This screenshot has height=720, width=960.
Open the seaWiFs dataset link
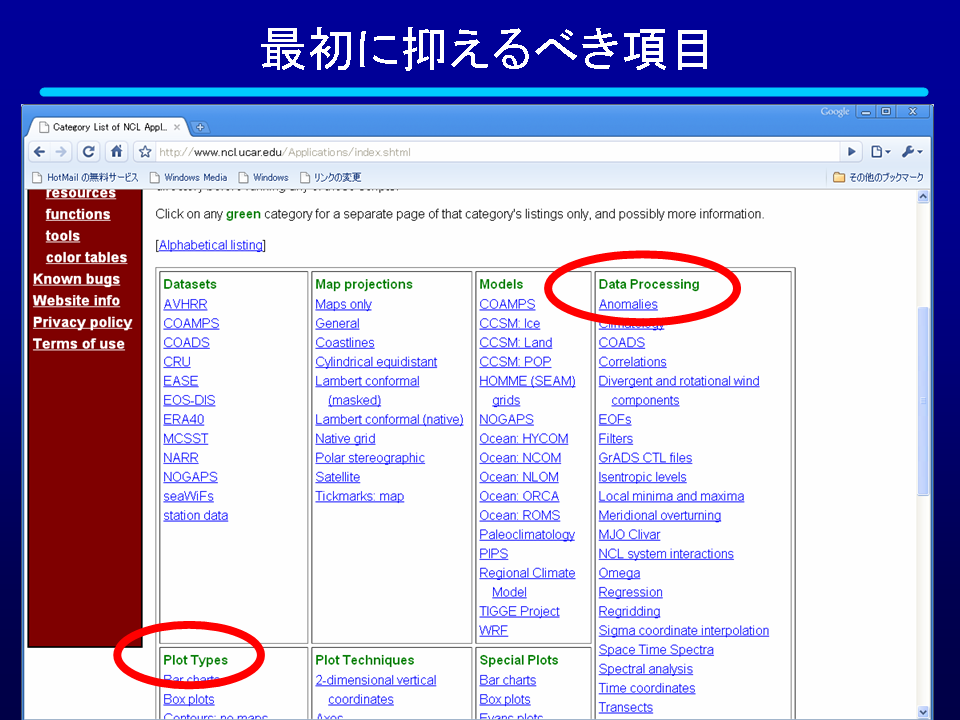(189, 496)
